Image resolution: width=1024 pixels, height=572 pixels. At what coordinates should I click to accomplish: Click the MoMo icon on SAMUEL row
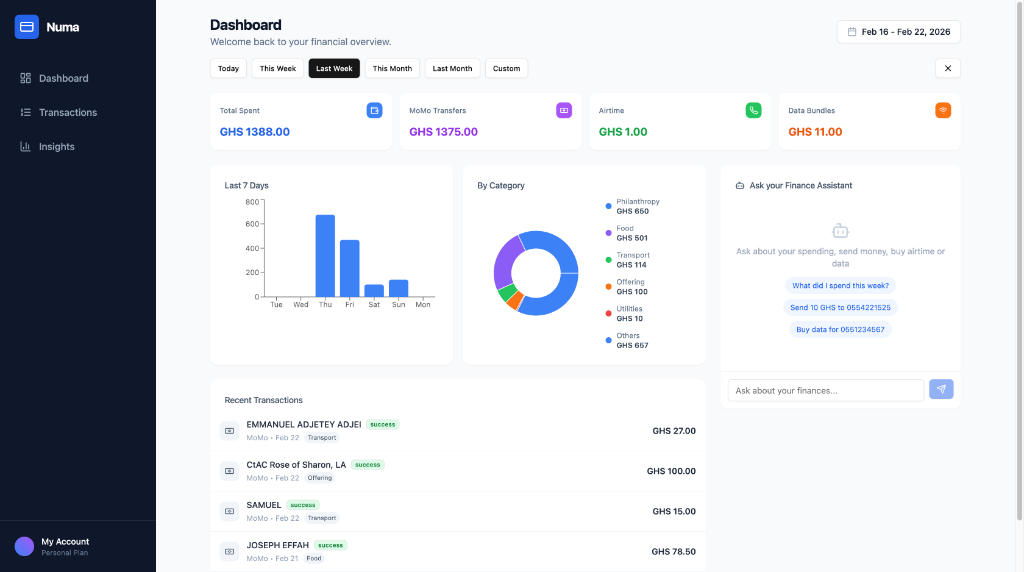click(x=229, y=511)
